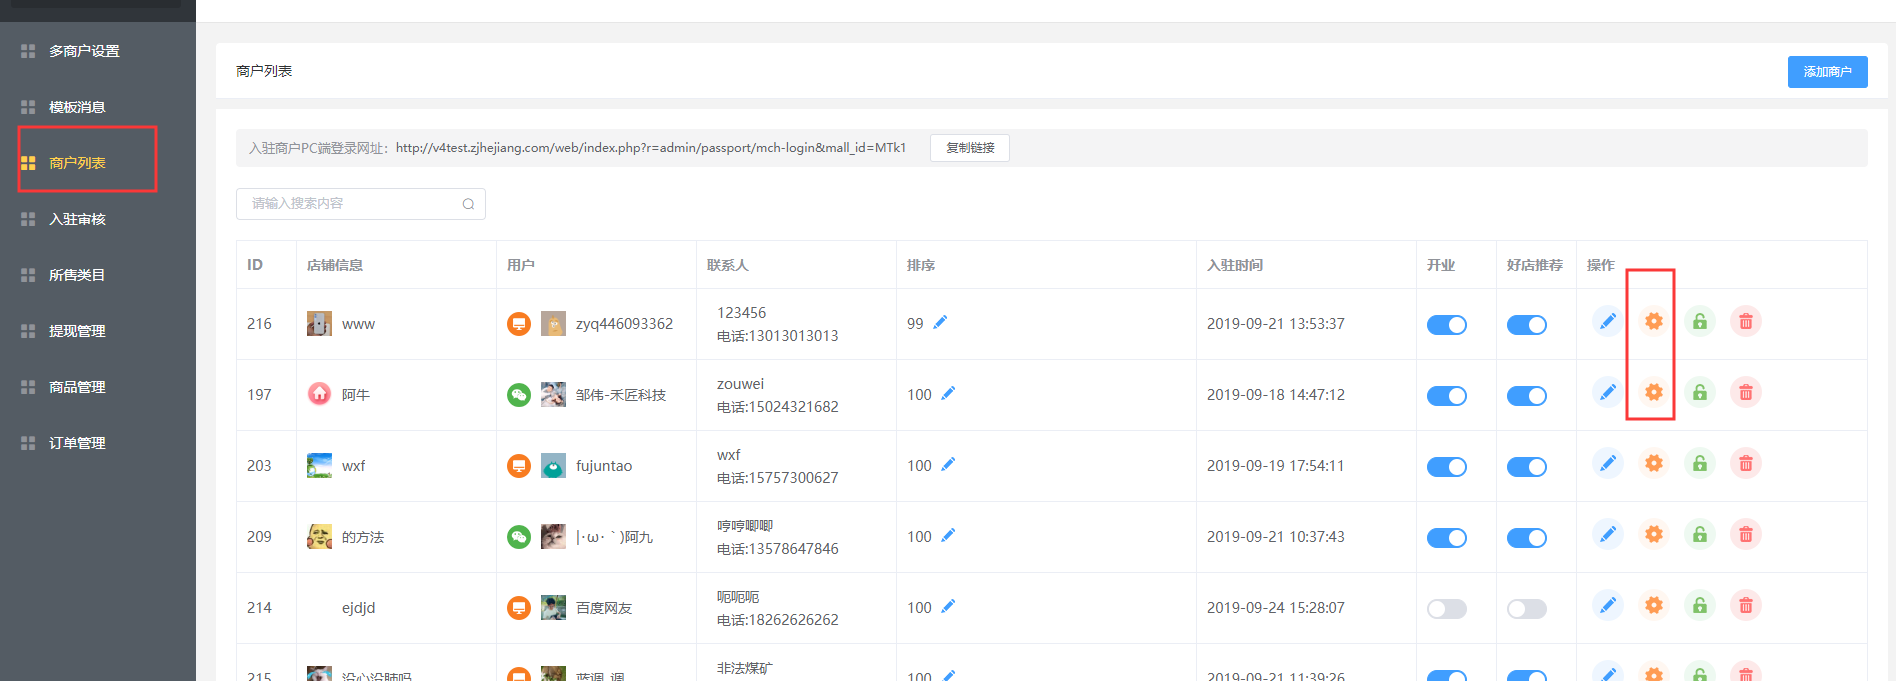The image size is (1896, 681).
Task: Click the green lock icon for merchant ejdjd
Action: point(1699,606)
